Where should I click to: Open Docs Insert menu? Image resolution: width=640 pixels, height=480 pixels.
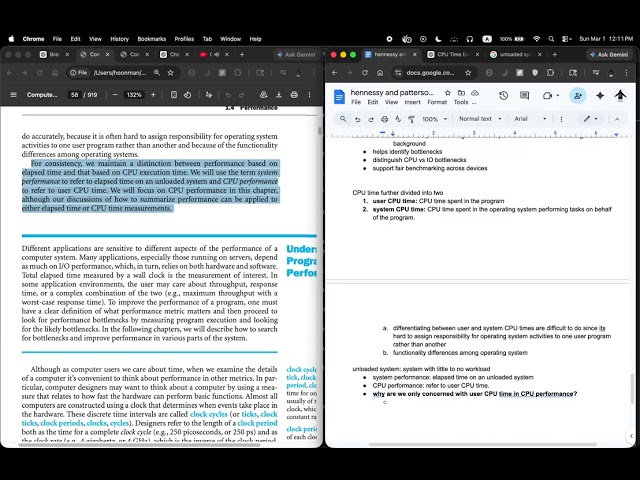pyautogui.click(x=412, y=102)
